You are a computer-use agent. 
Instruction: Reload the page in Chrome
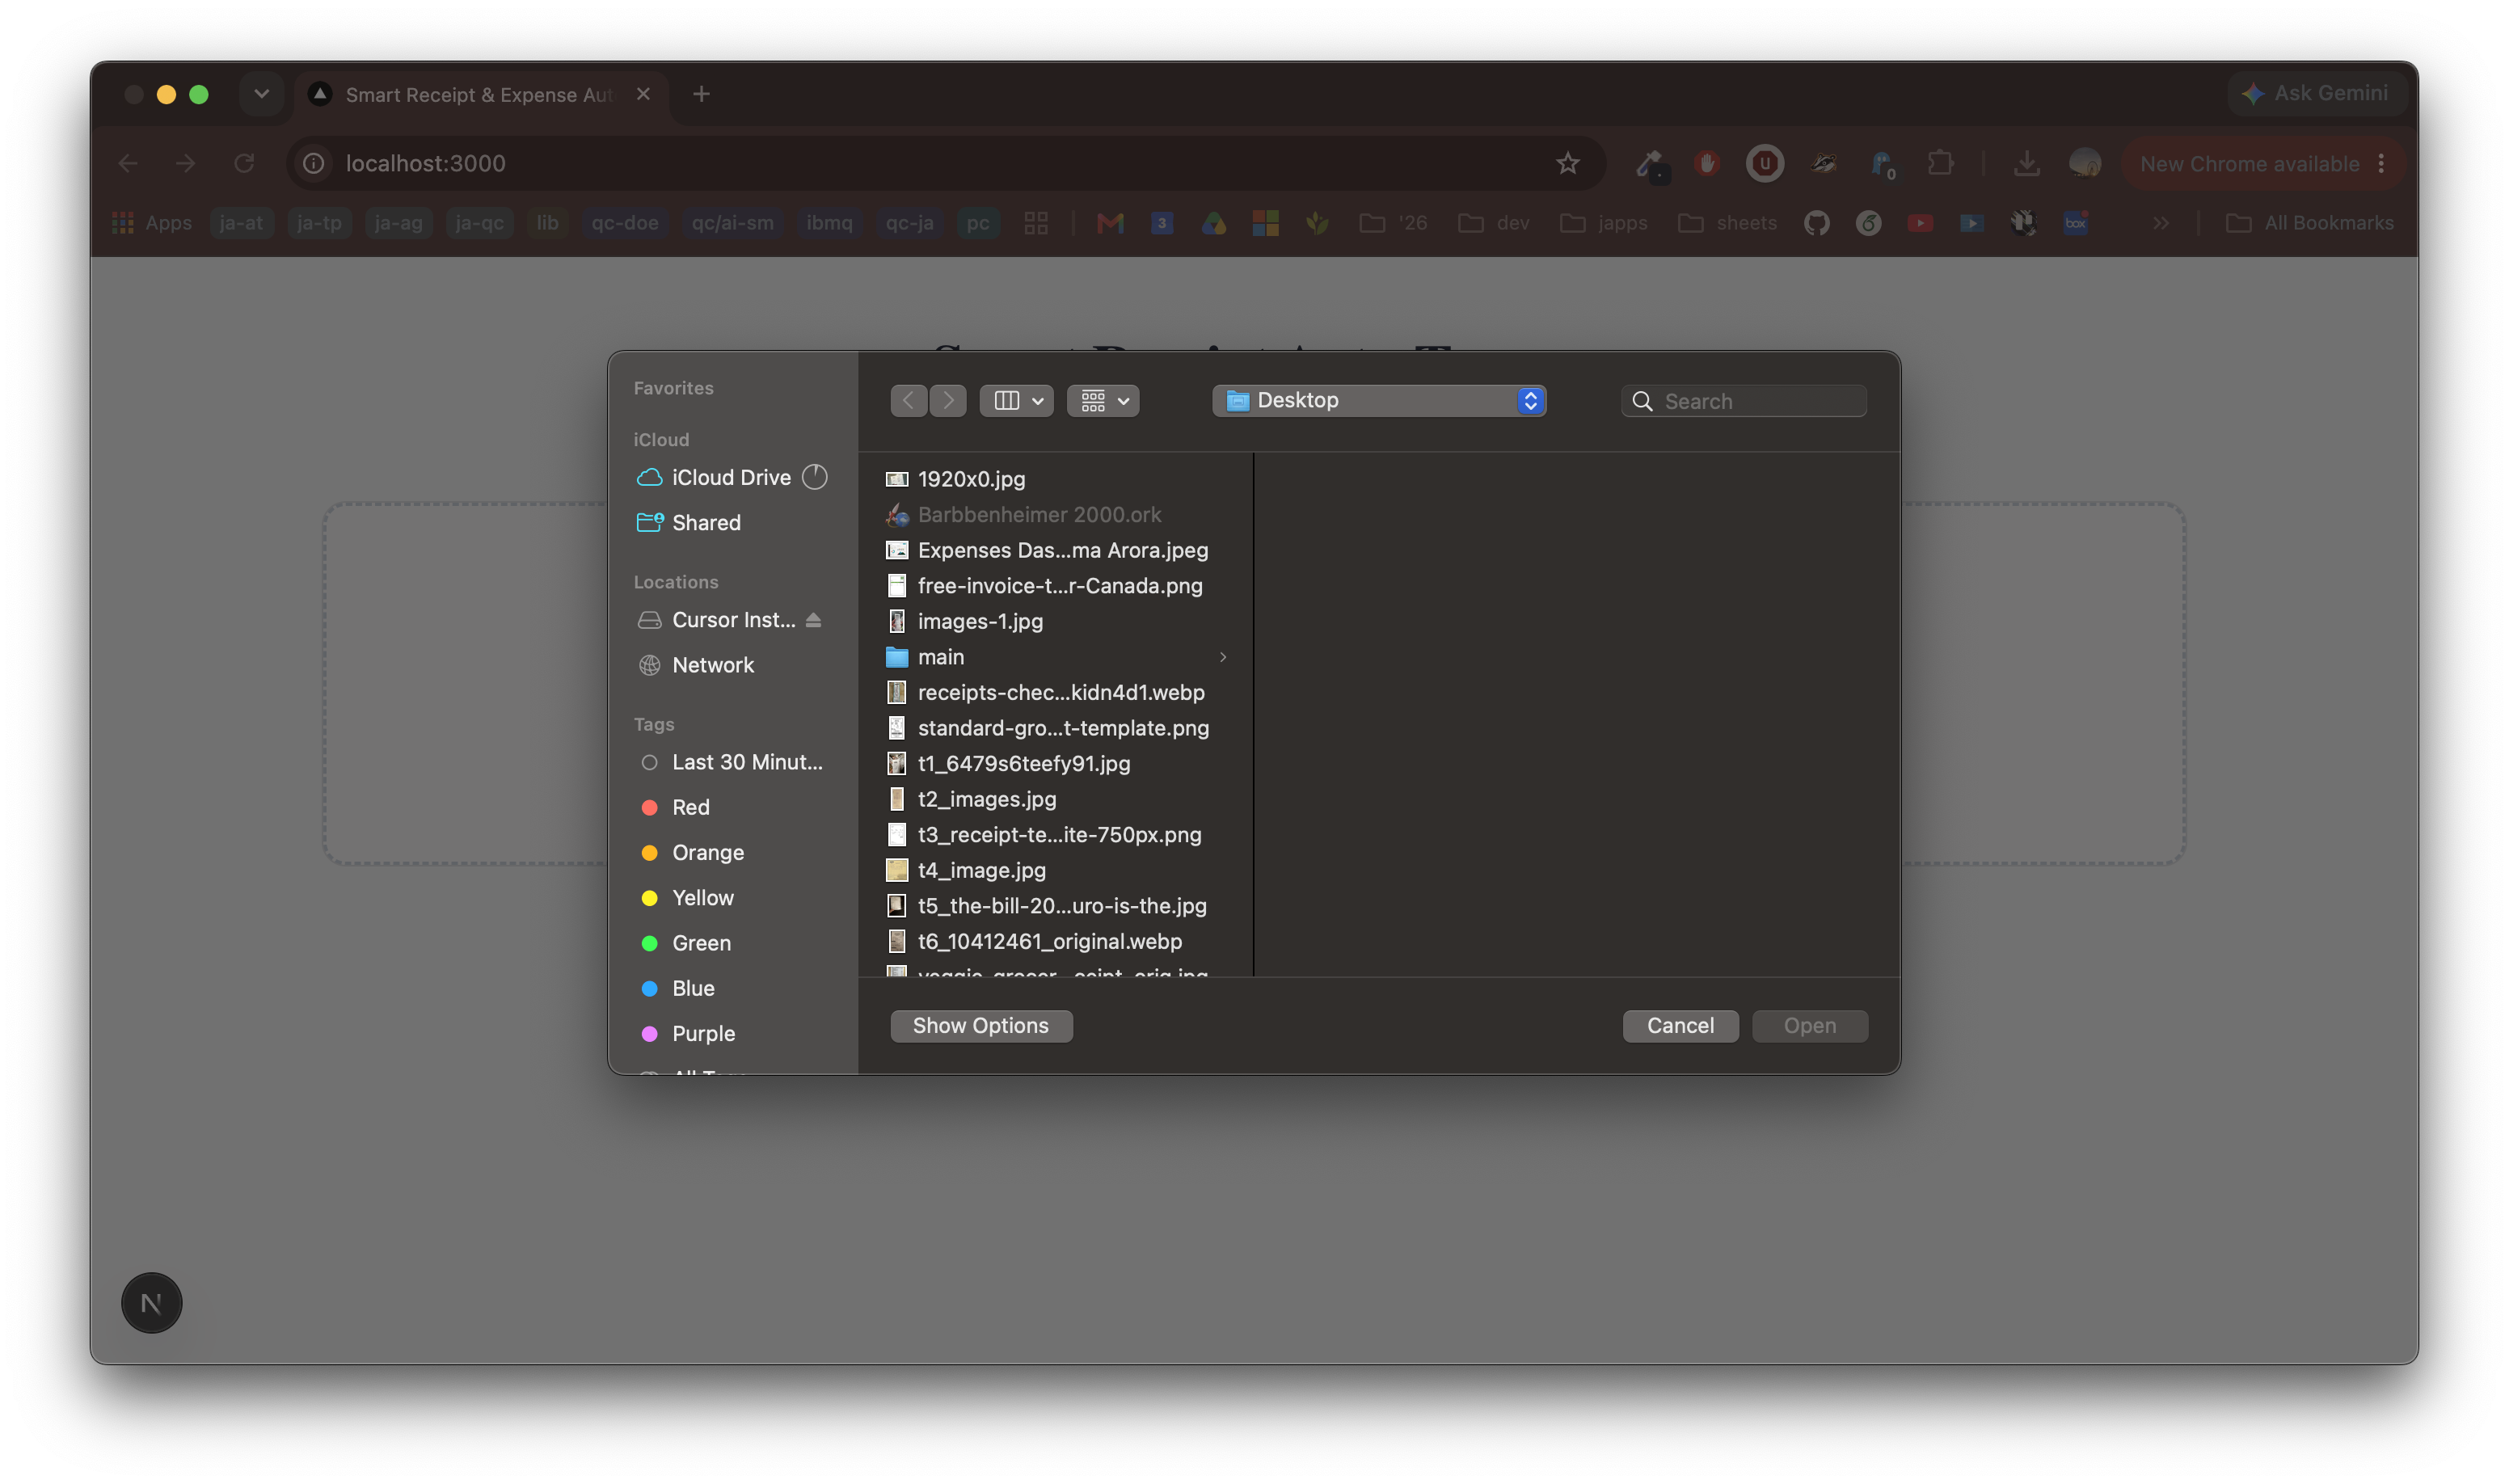pos(244,163)
